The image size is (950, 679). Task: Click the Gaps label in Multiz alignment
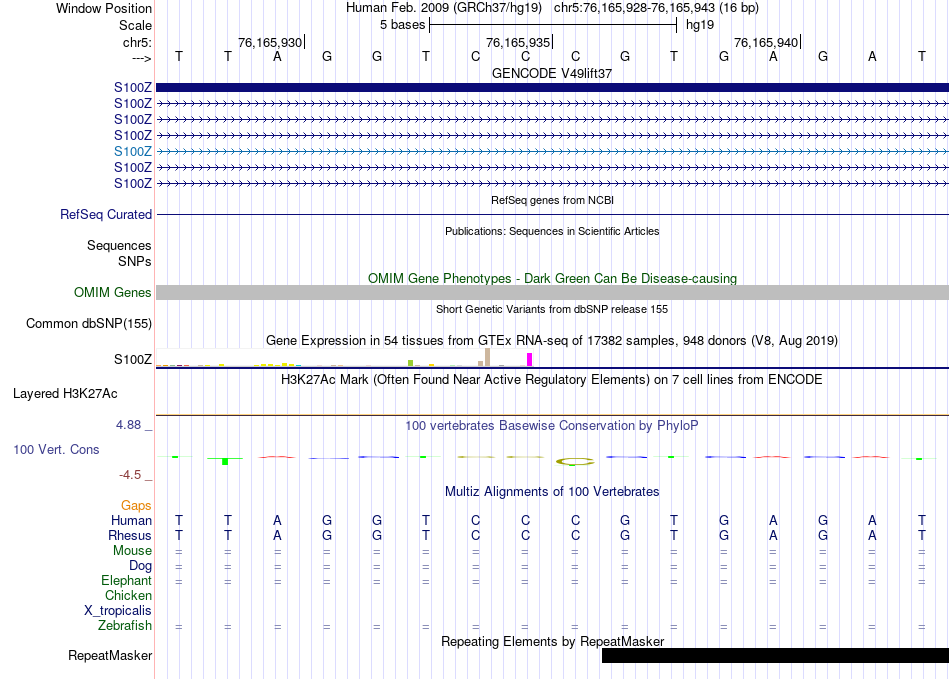point(136,505)
